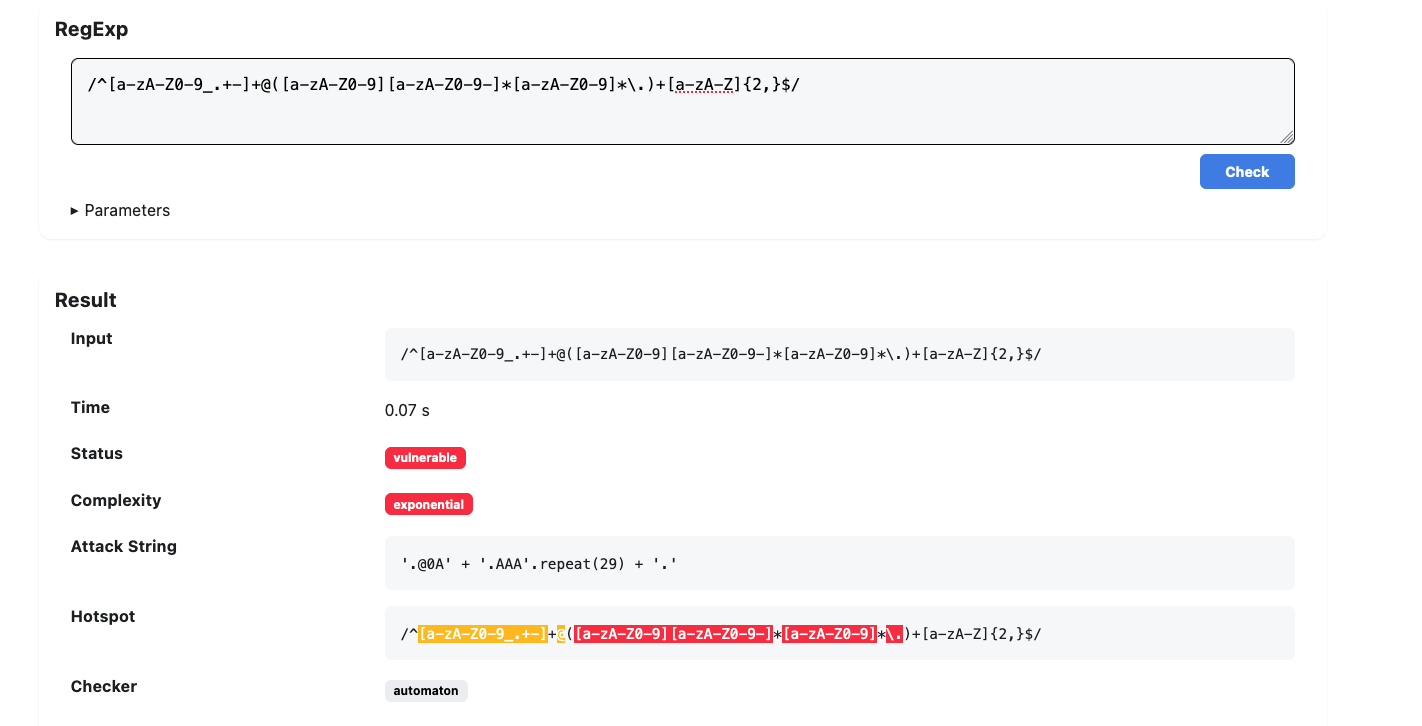Click the textarea resize grip
The image size is (1422, 726).
(x=1287, y=137)
